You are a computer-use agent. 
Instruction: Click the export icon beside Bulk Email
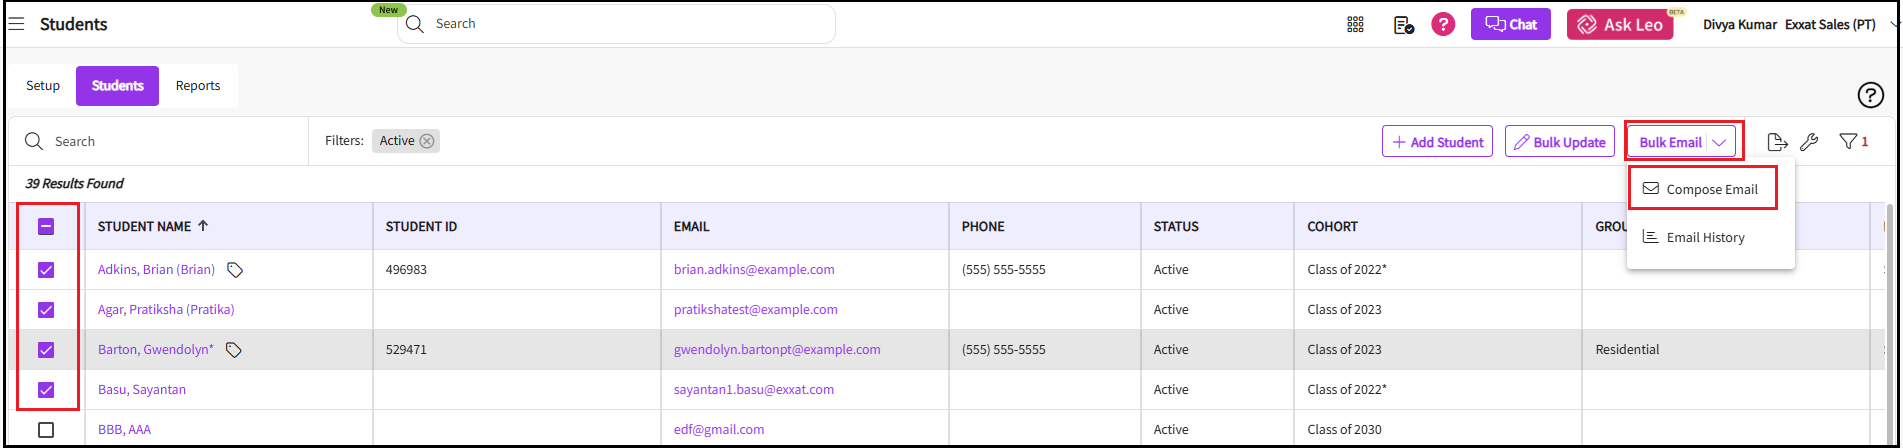[x=1777, y=142]
